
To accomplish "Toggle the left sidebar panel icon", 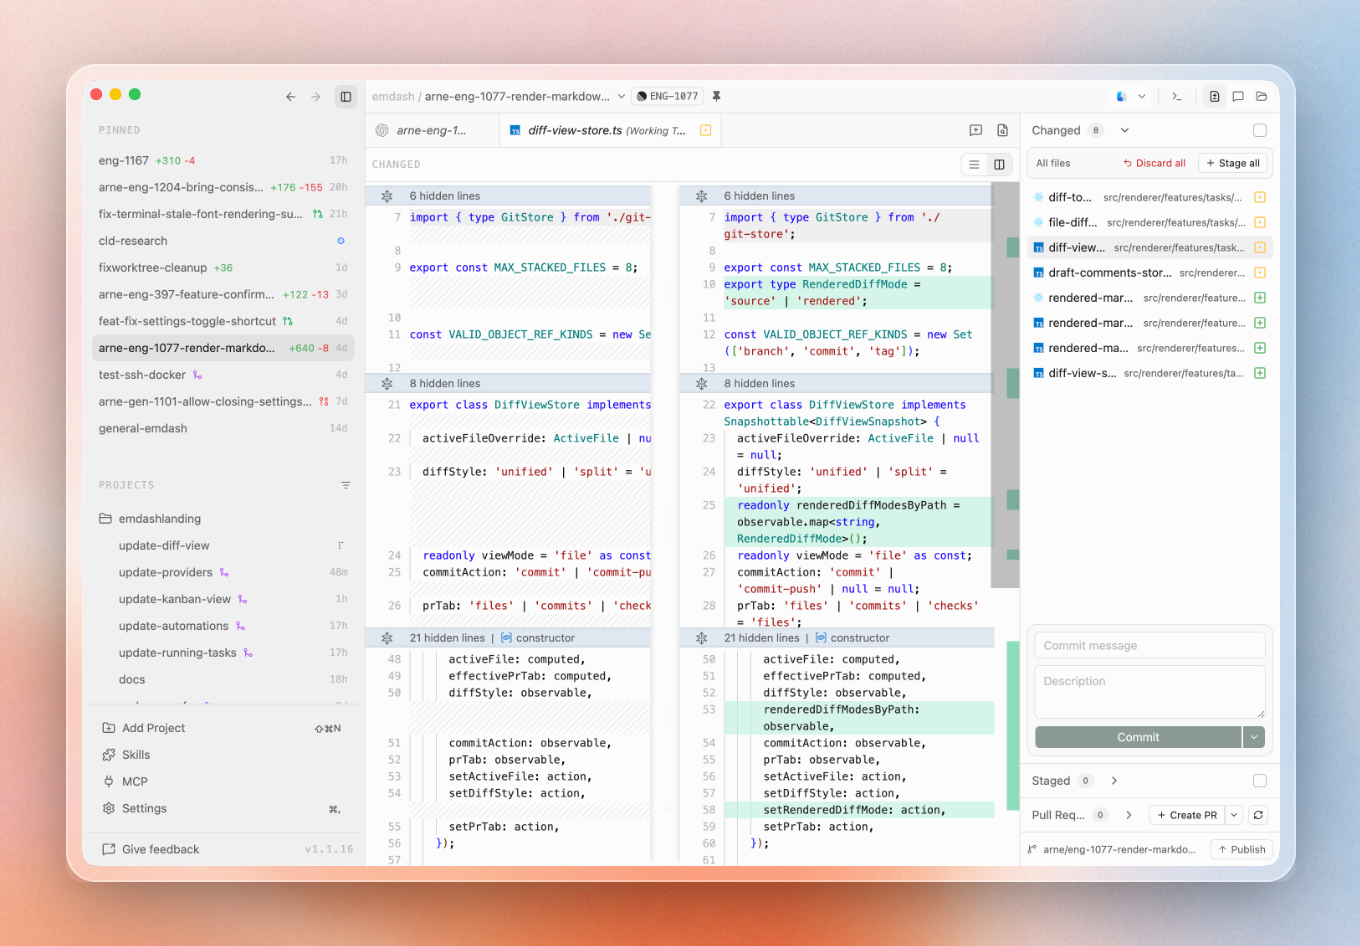I will pos(346,97).
